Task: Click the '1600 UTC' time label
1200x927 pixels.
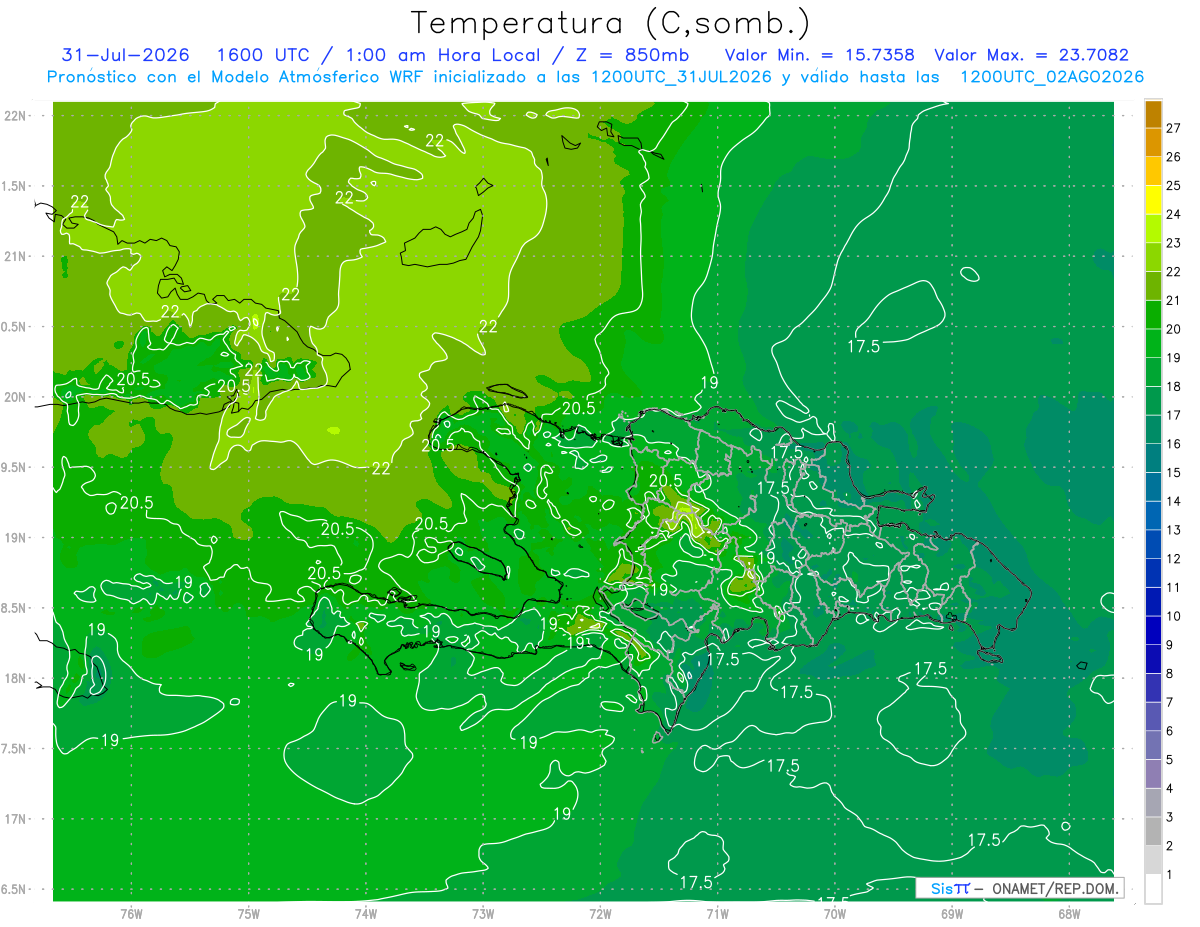Action: (x=263, y=55)
